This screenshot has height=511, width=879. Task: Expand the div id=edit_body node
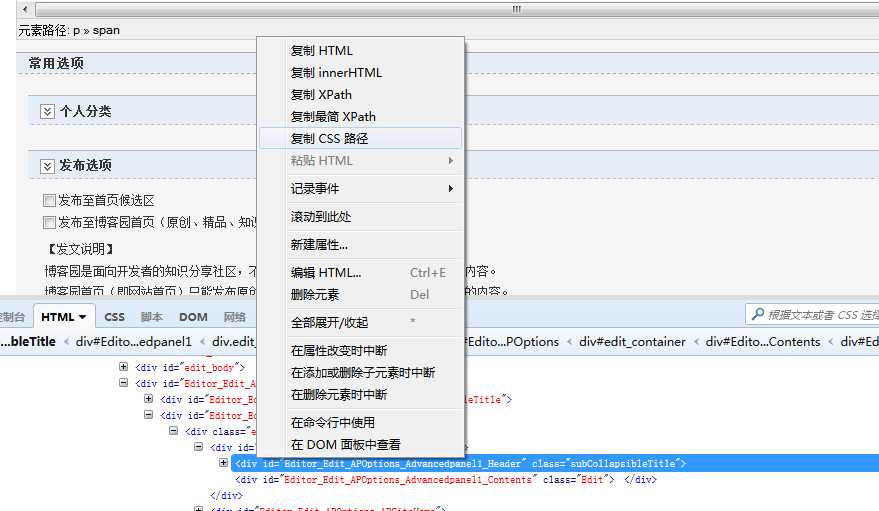[123, 366]
